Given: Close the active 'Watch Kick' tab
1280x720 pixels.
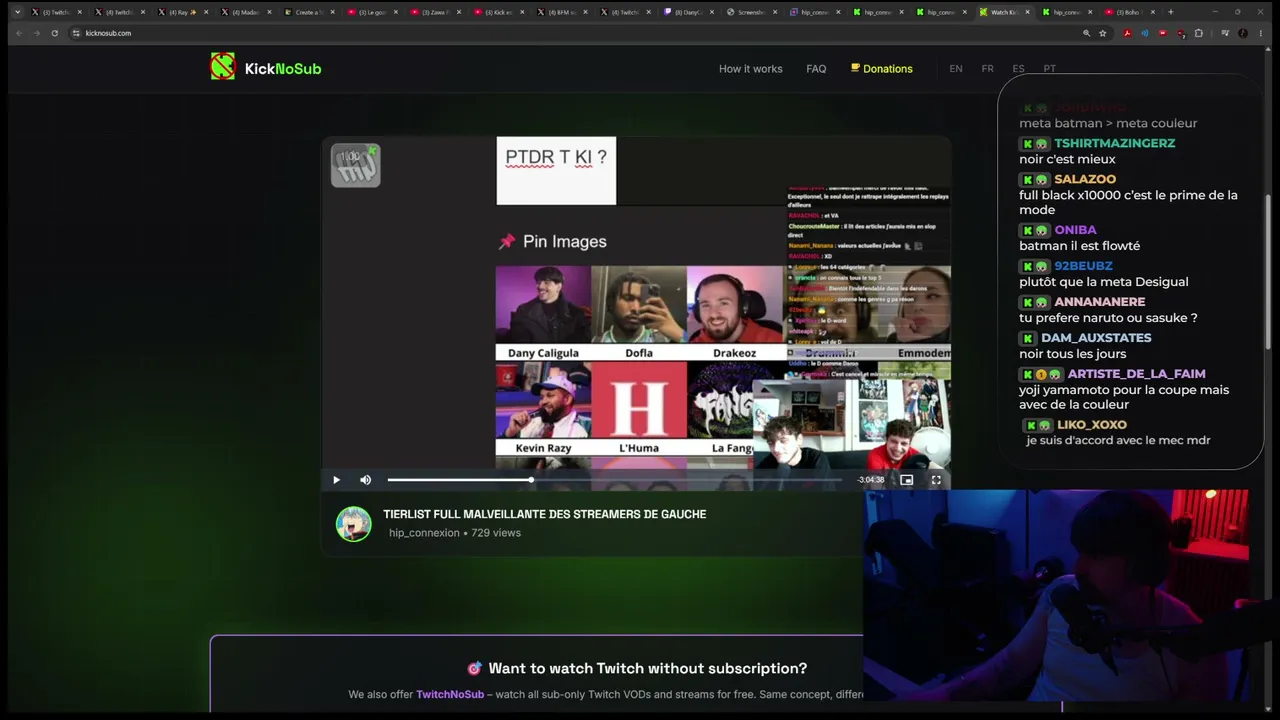Looking at the screenshot, I should point(1027,12).
